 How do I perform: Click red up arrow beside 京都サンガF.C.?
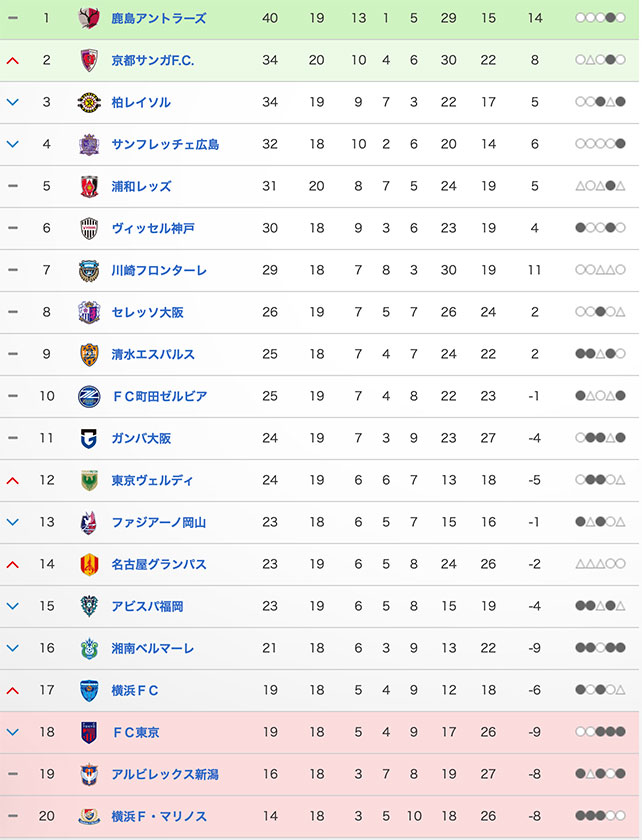[x=12, y=61]
